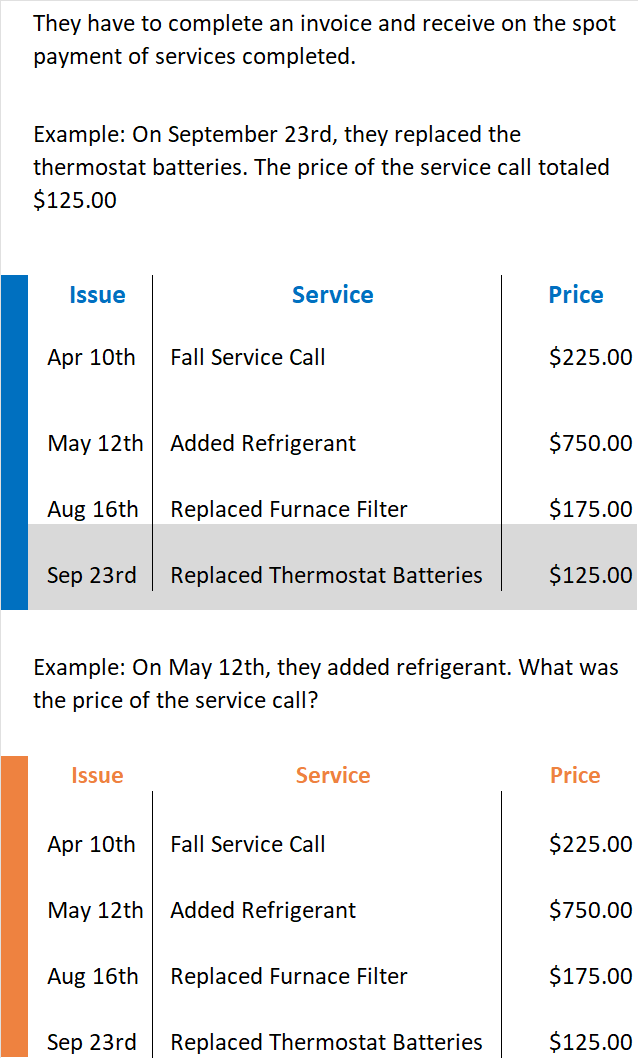
Task: Click "Replaced Thermostat Batteries" in the gray highlighted row
Action: (x=326, y=575)
